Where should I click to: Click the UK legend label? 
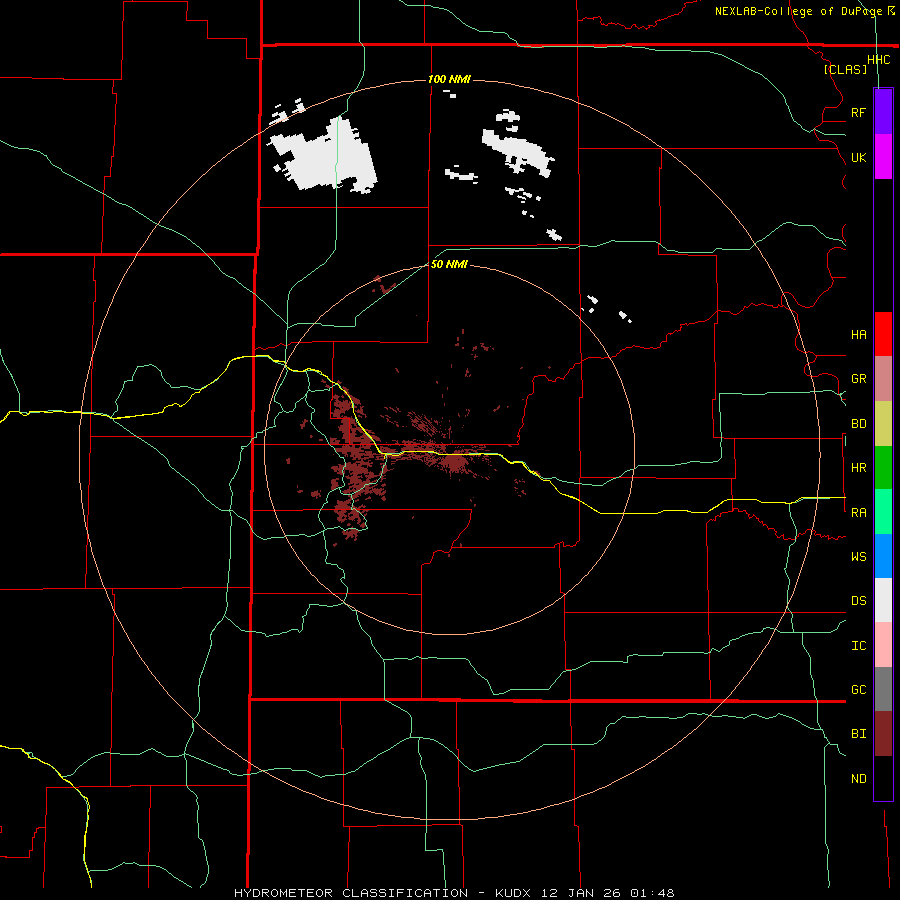pyautogui.click(x=858, y=157)
